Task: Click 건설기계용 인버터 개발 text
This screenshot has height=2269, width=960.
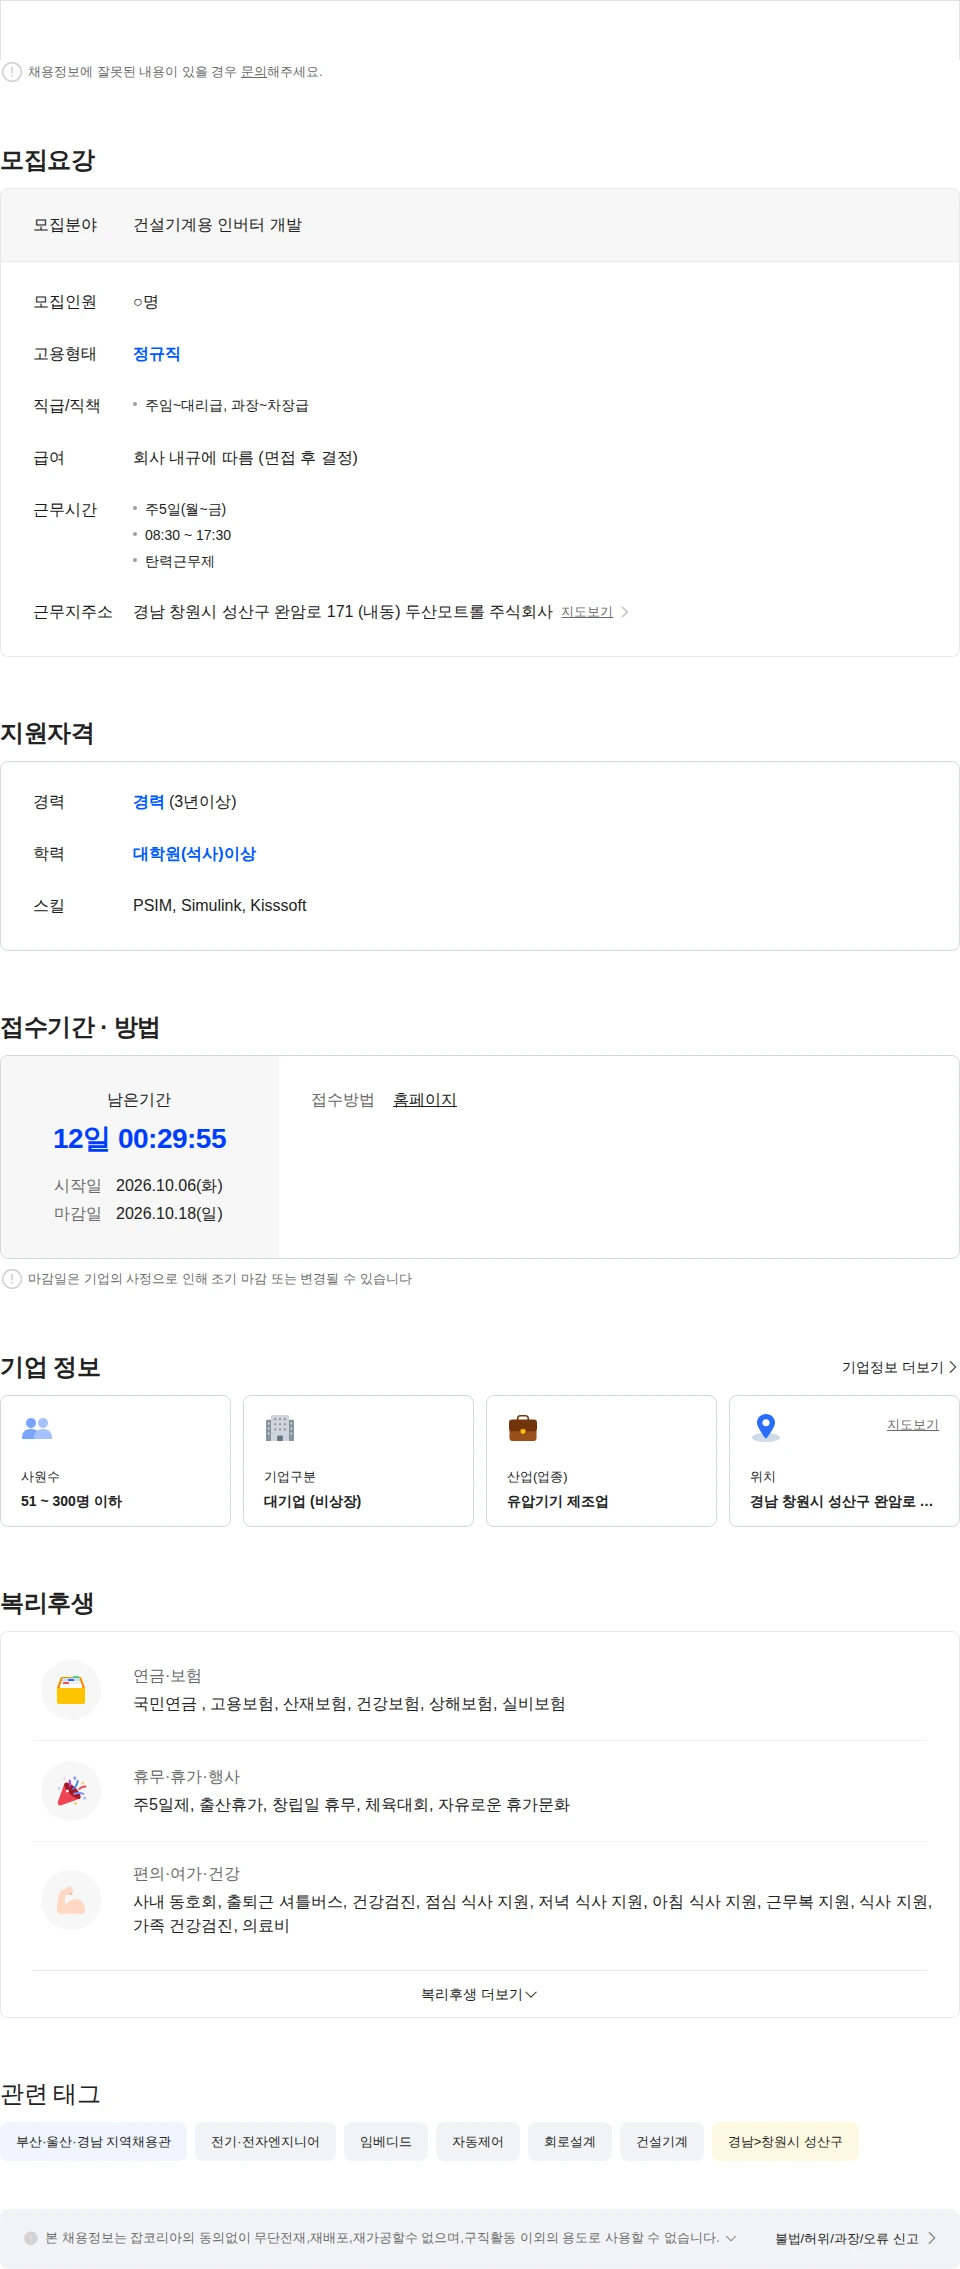Action: coord(218,225)
